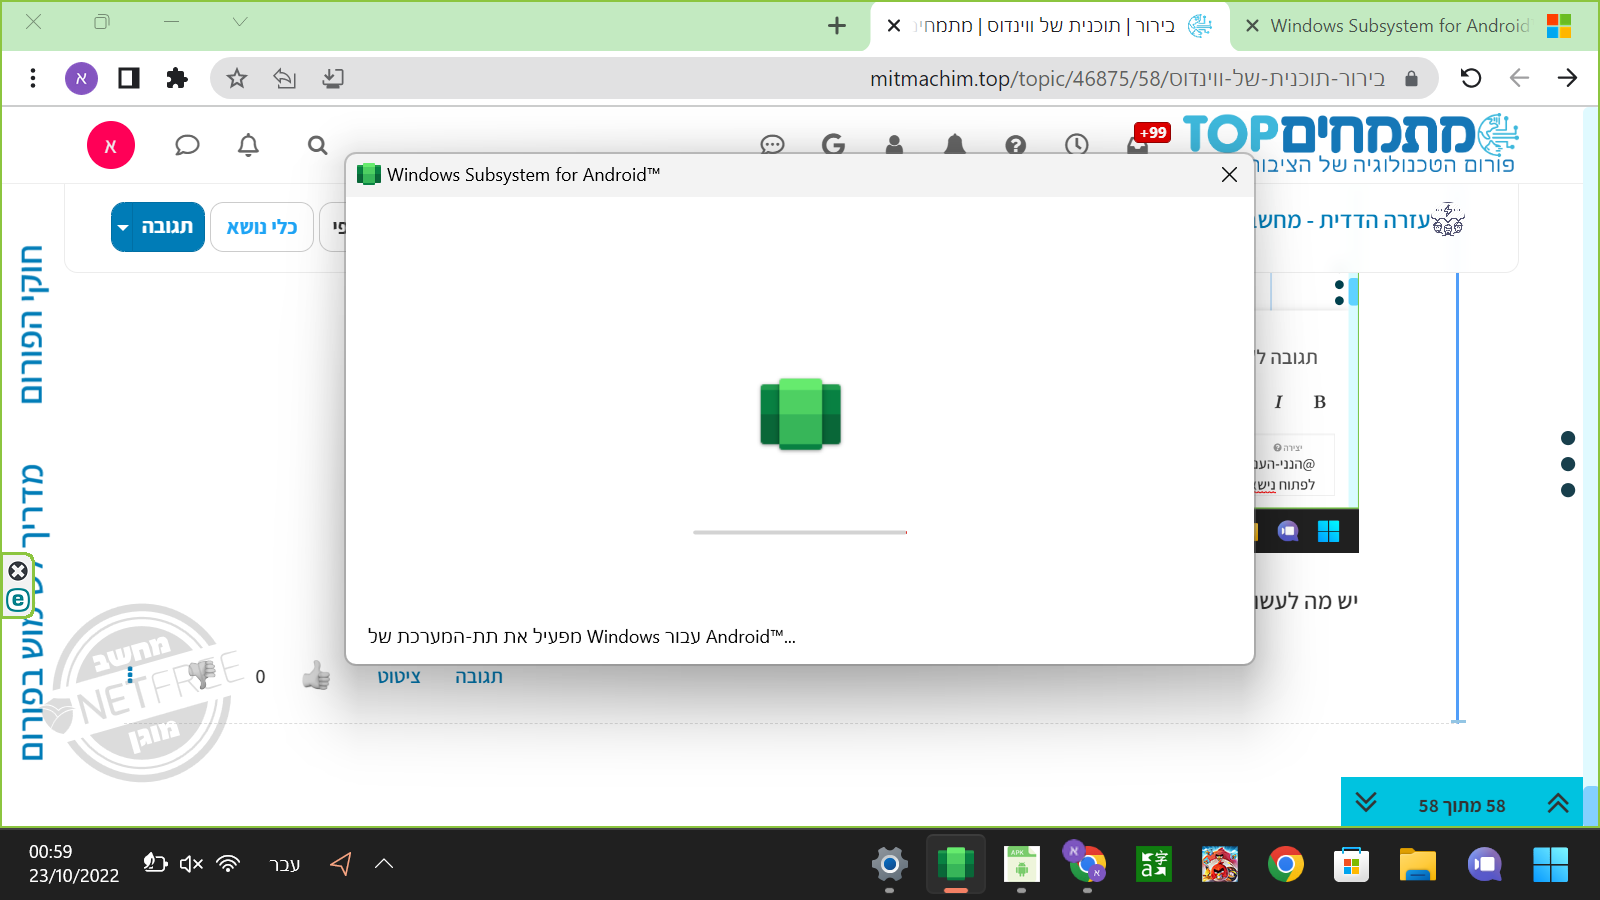Unmute the volume tray icon
1600x900 pixels.
point(191,863)
